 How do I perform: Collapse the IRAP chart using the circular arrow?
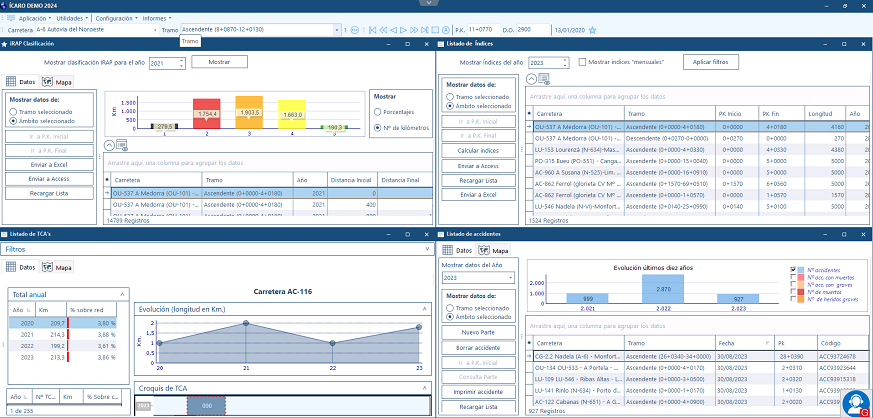(109, 145)
